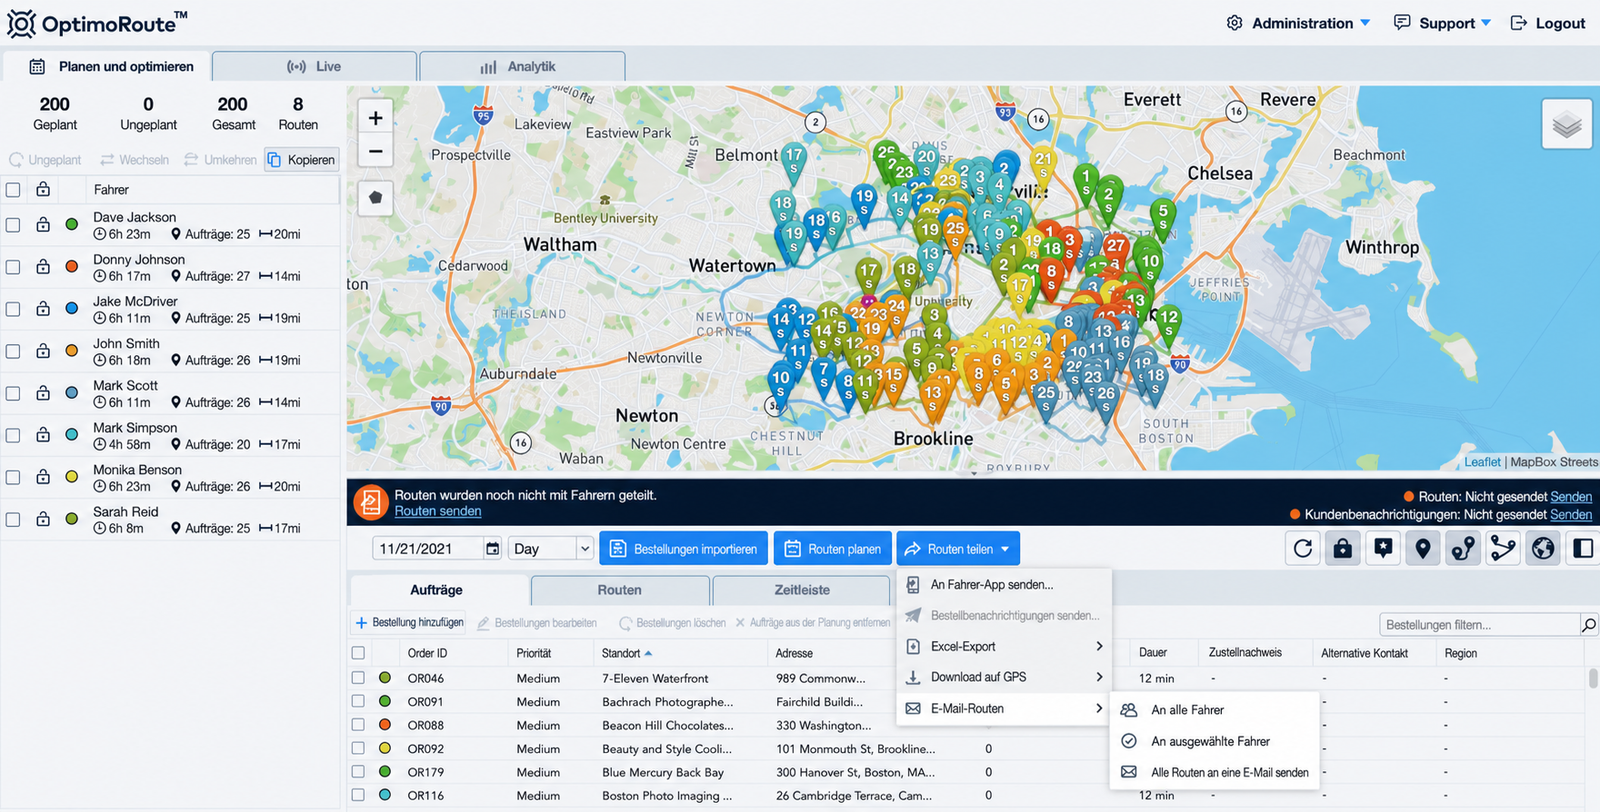The image size is (1600, 812).
Task: Open the map layers switcher
Action: [1567, 125]
